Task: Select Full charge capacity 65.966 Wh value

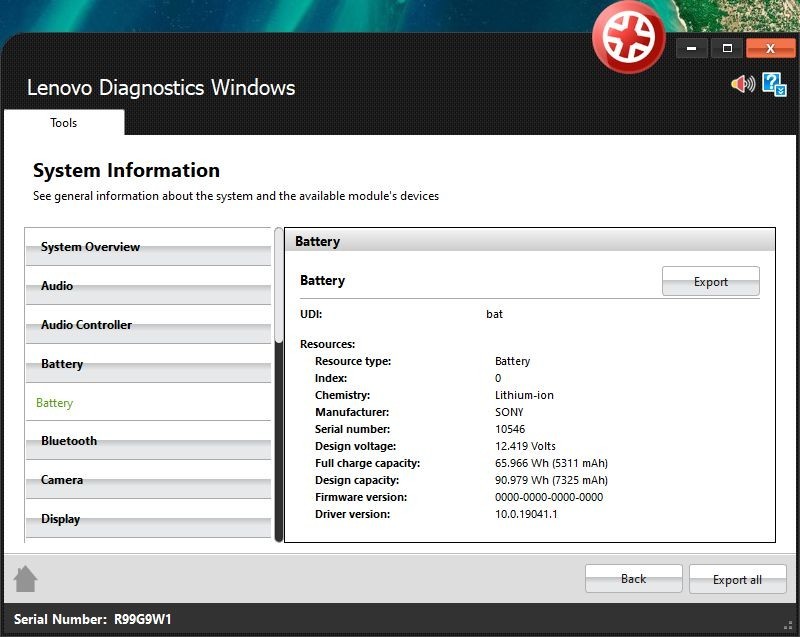Action: click(x=551, y=463)
